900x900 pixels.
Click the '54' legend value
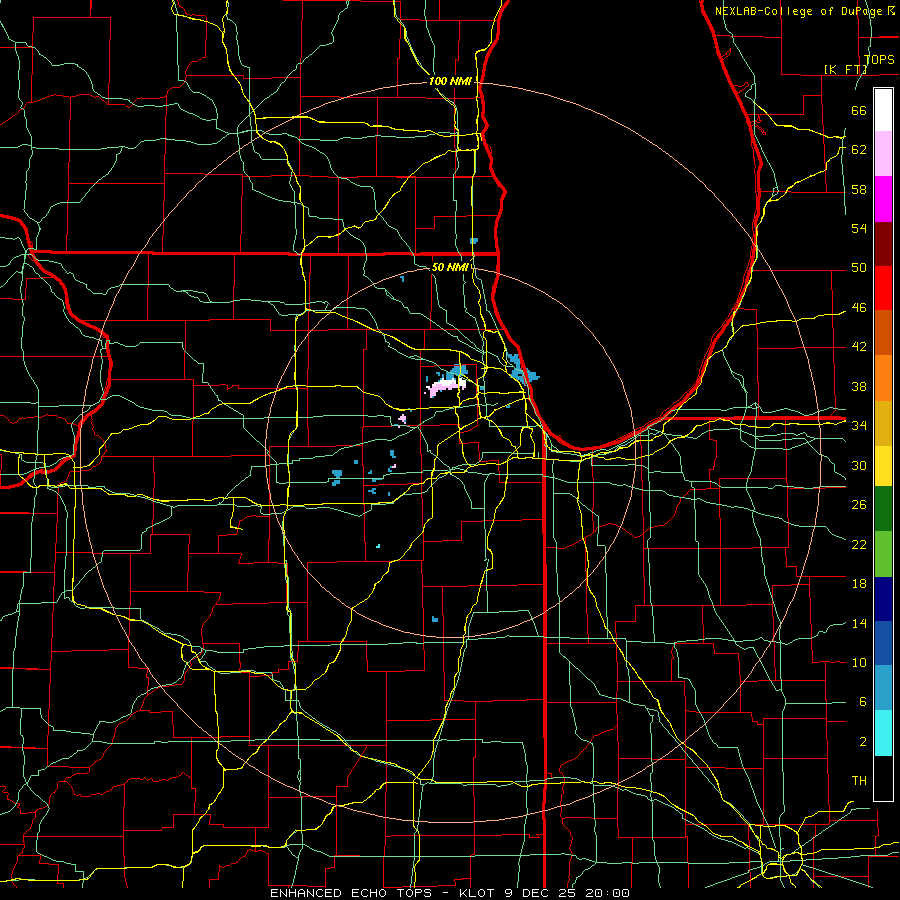(859, 228)
